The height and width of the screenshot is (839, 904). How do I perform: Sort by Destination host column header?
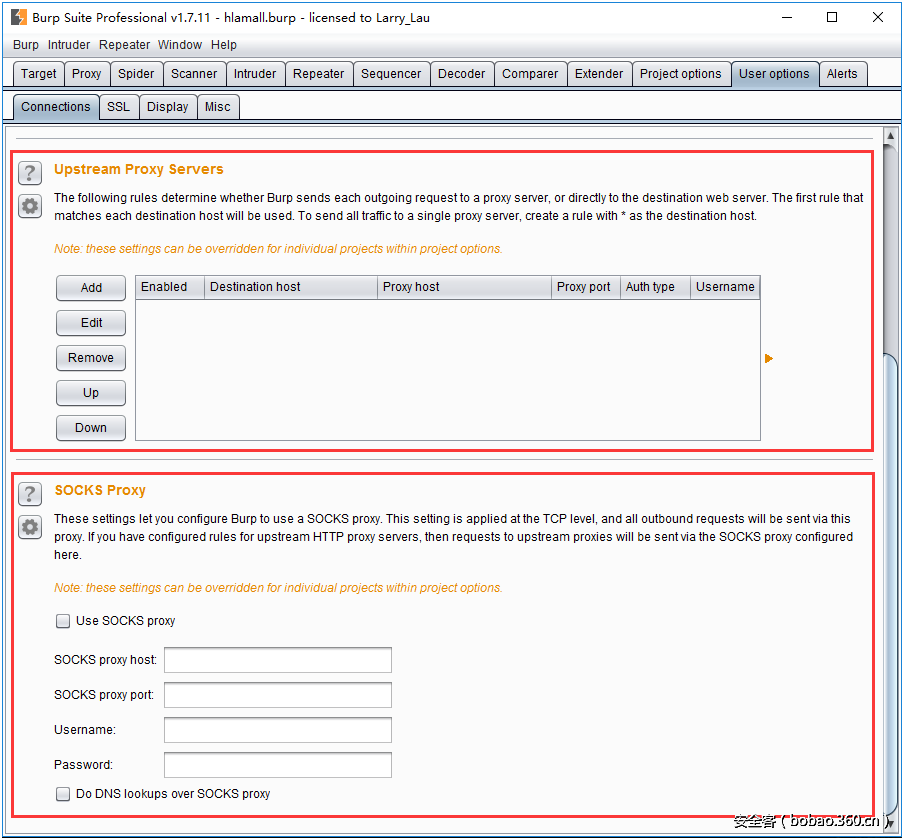289,287
